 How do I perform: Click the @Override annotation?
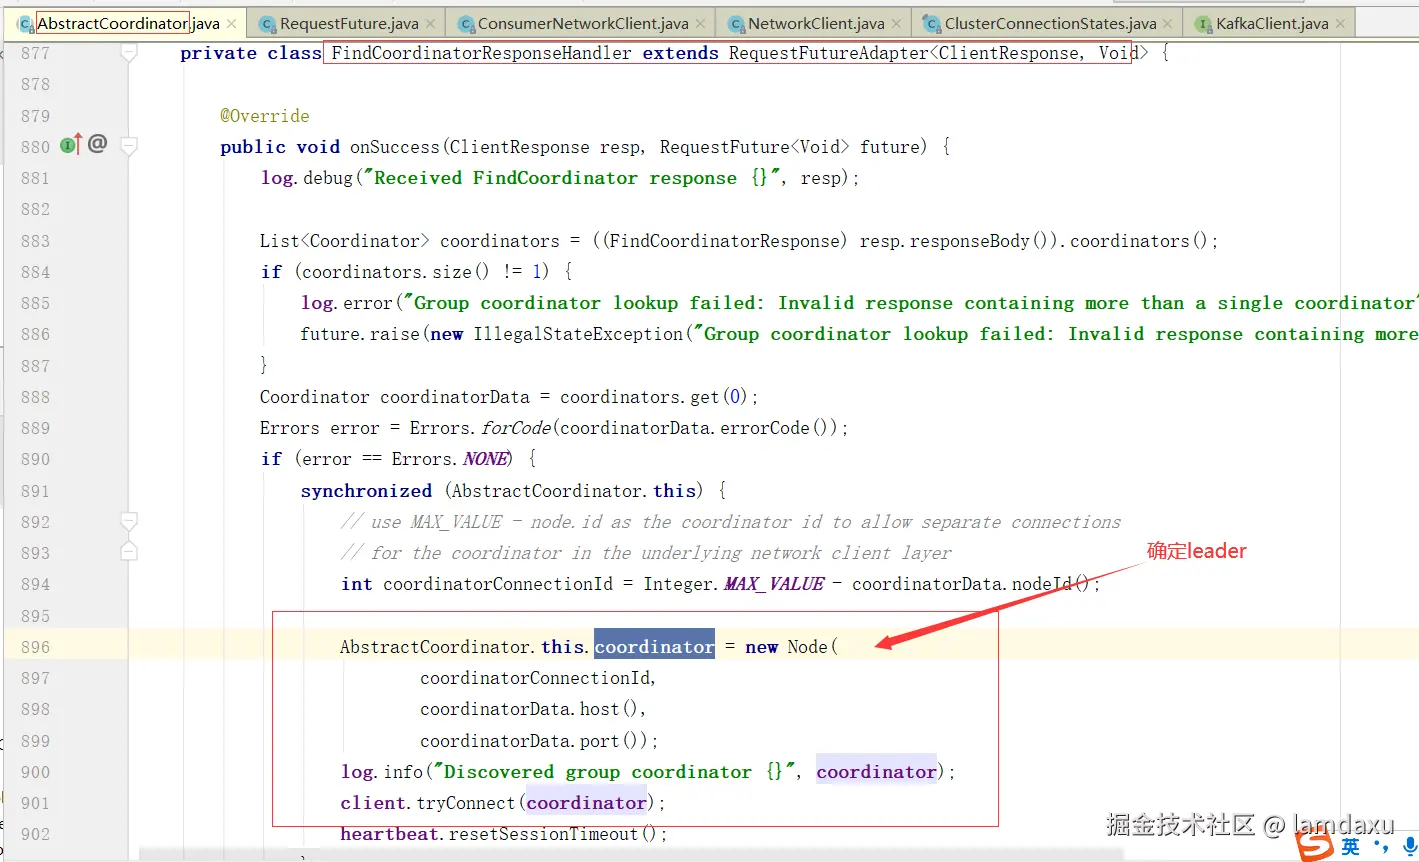click(265, 116)
